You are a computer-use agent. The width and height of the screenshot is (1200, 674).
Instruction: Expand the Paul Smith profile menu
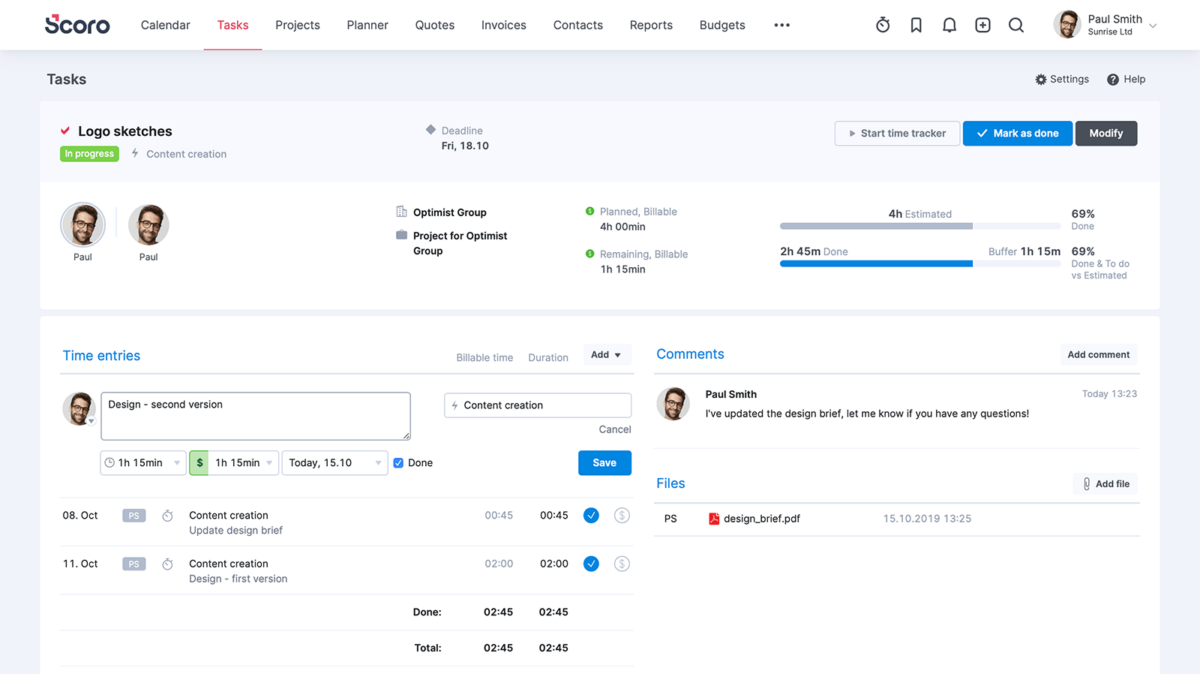click(1154, 24)
